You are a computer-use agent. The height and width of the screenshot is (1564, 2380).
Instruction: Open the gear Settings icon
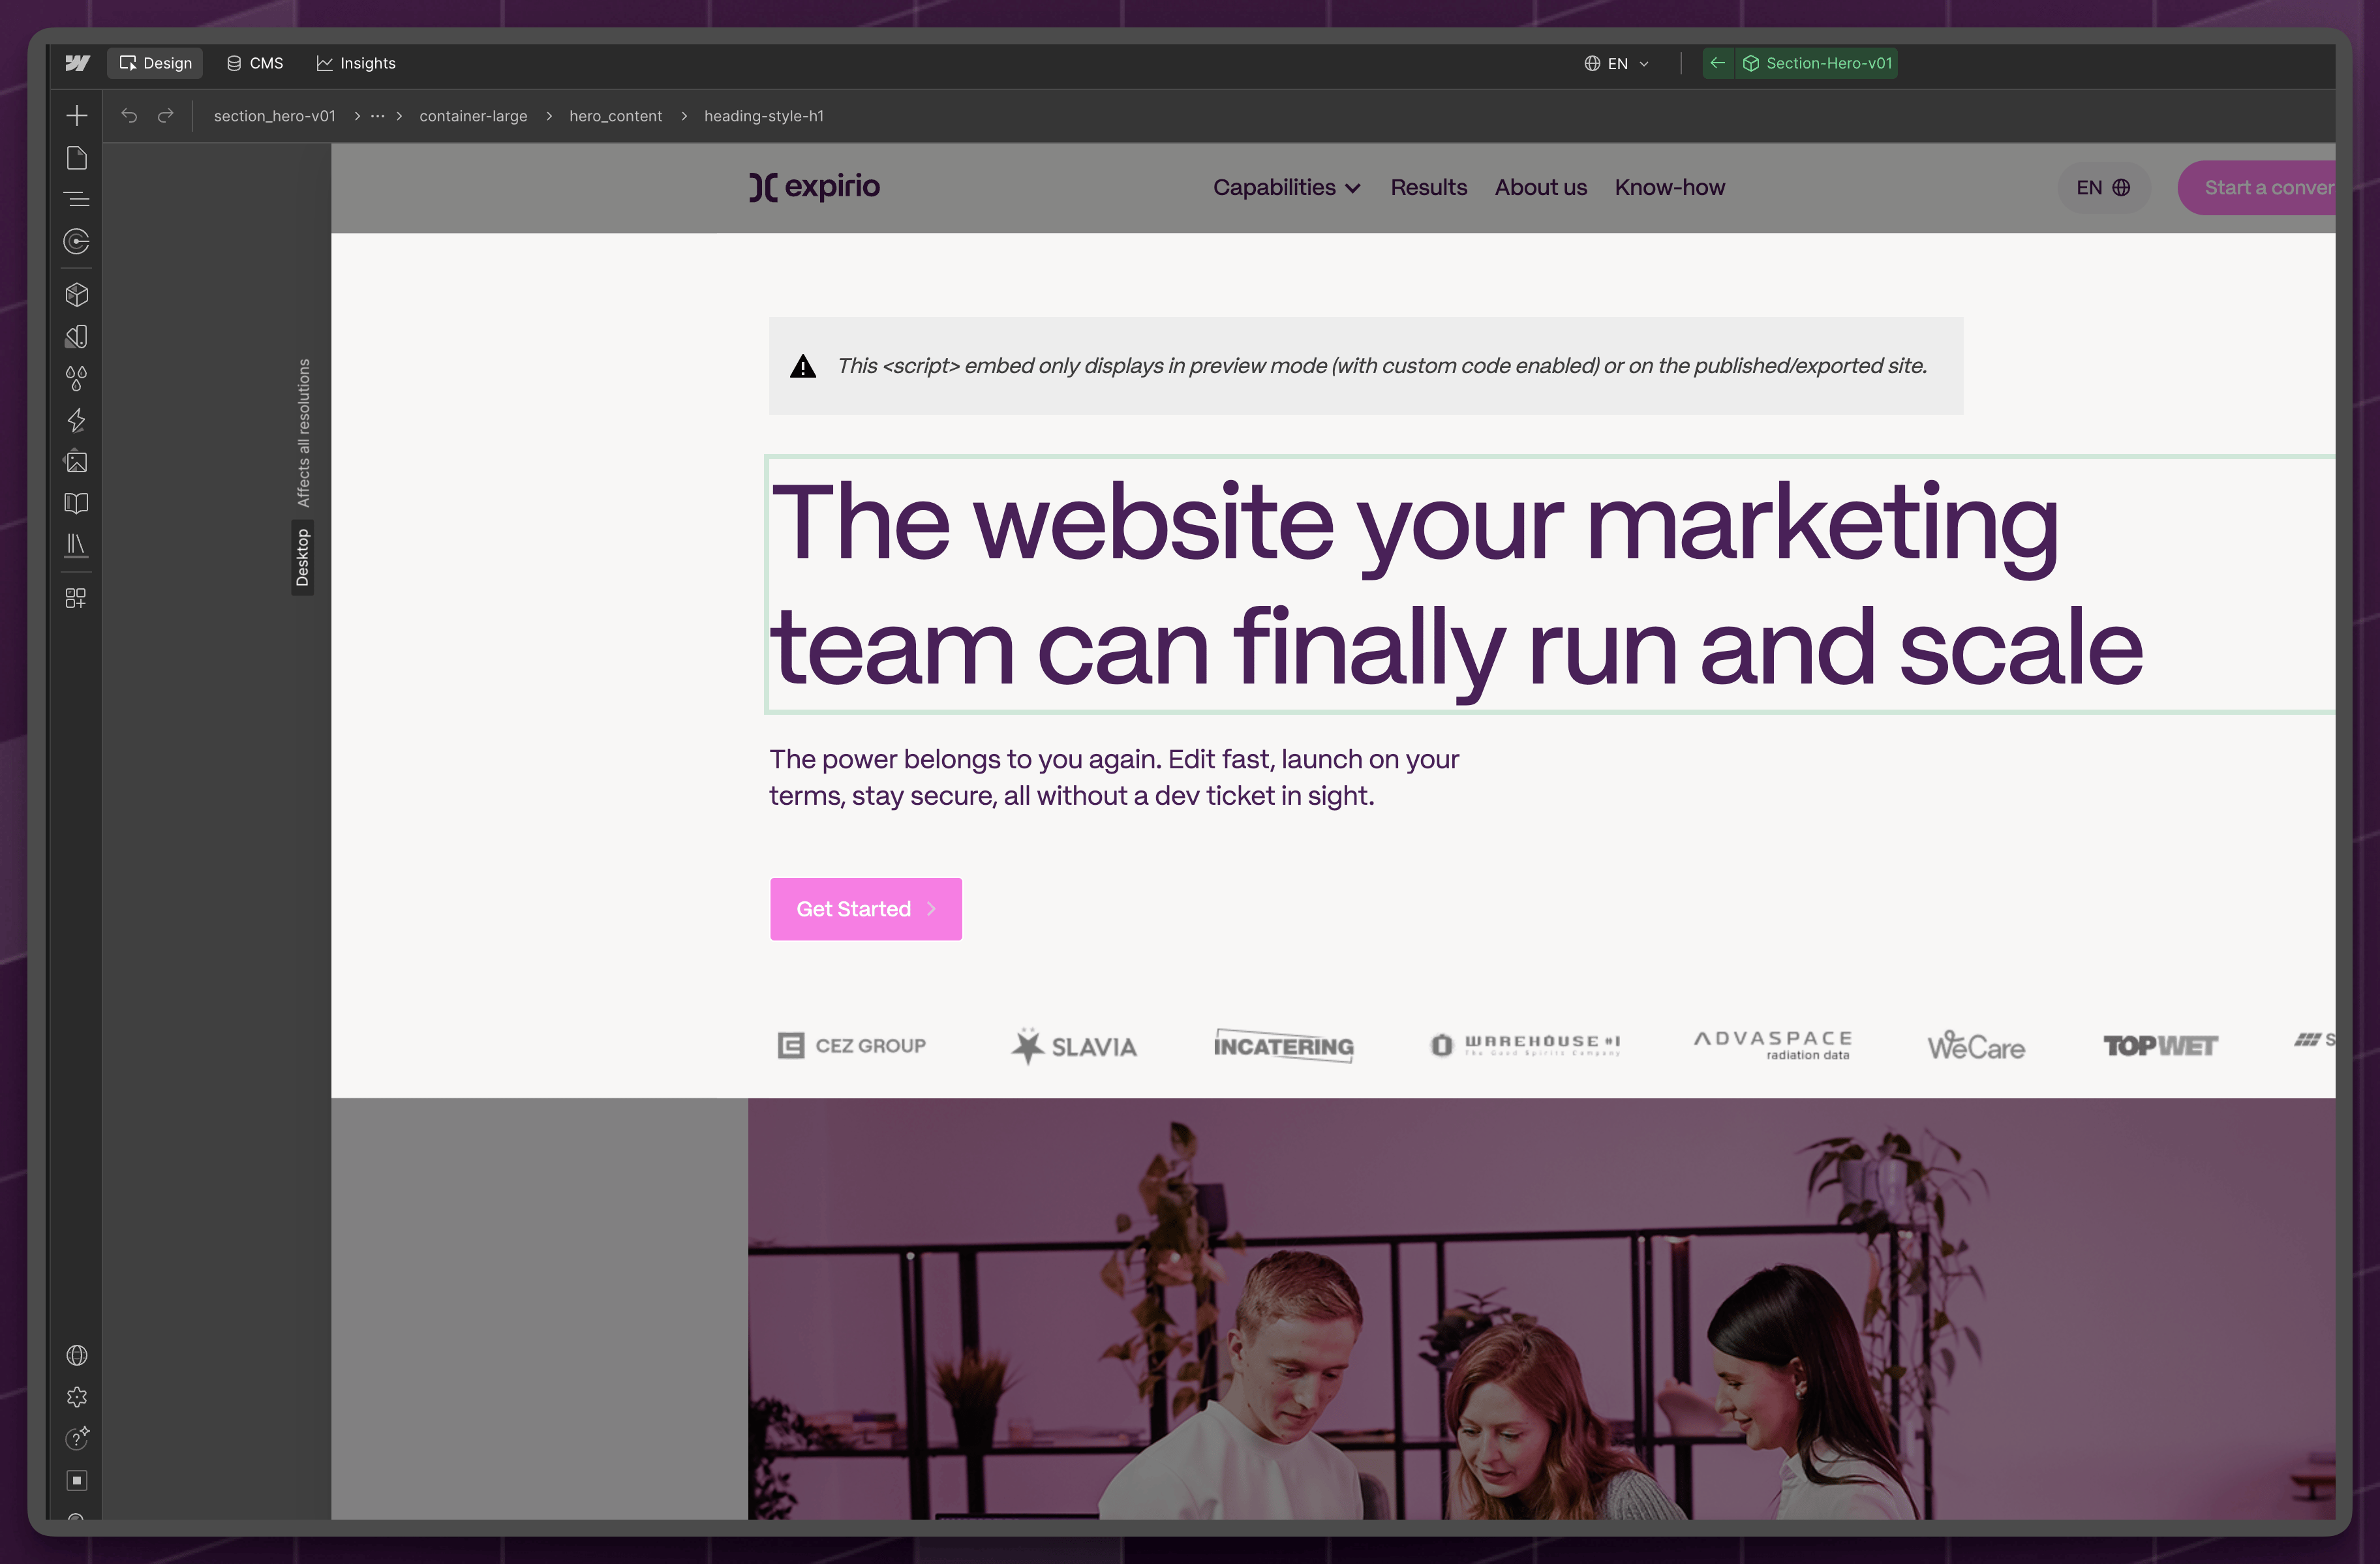[77, 1397]
